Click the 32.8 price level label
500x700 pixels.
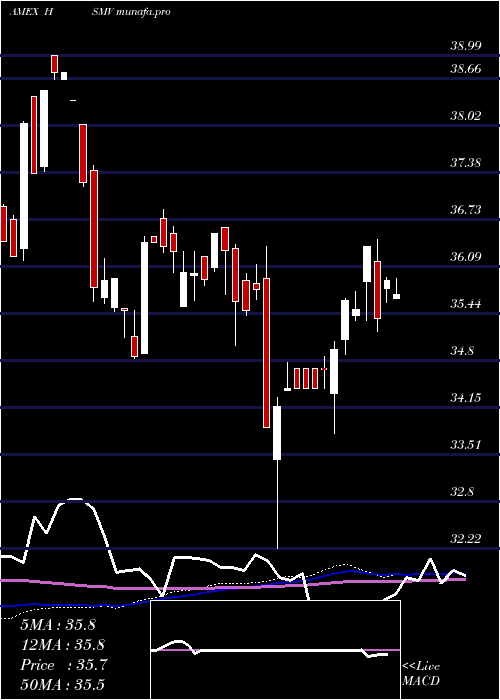coord(463,492)
